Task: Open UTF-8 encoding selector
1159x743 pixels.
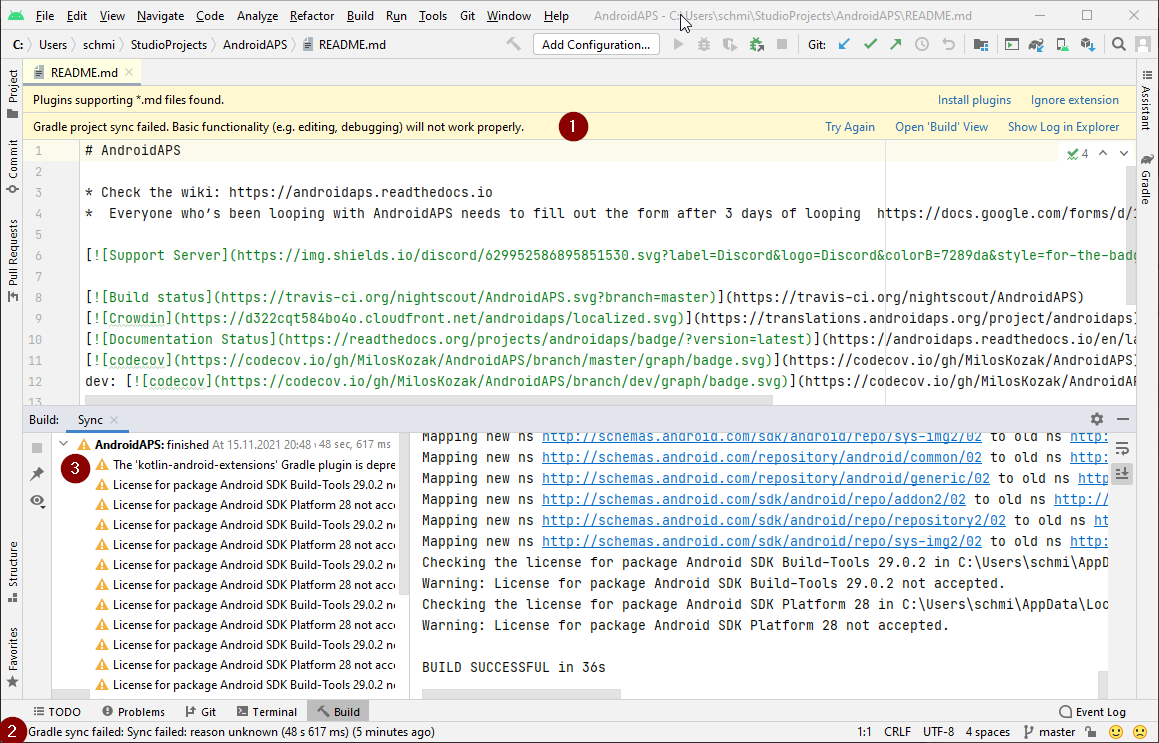Action: click(938, 732)
